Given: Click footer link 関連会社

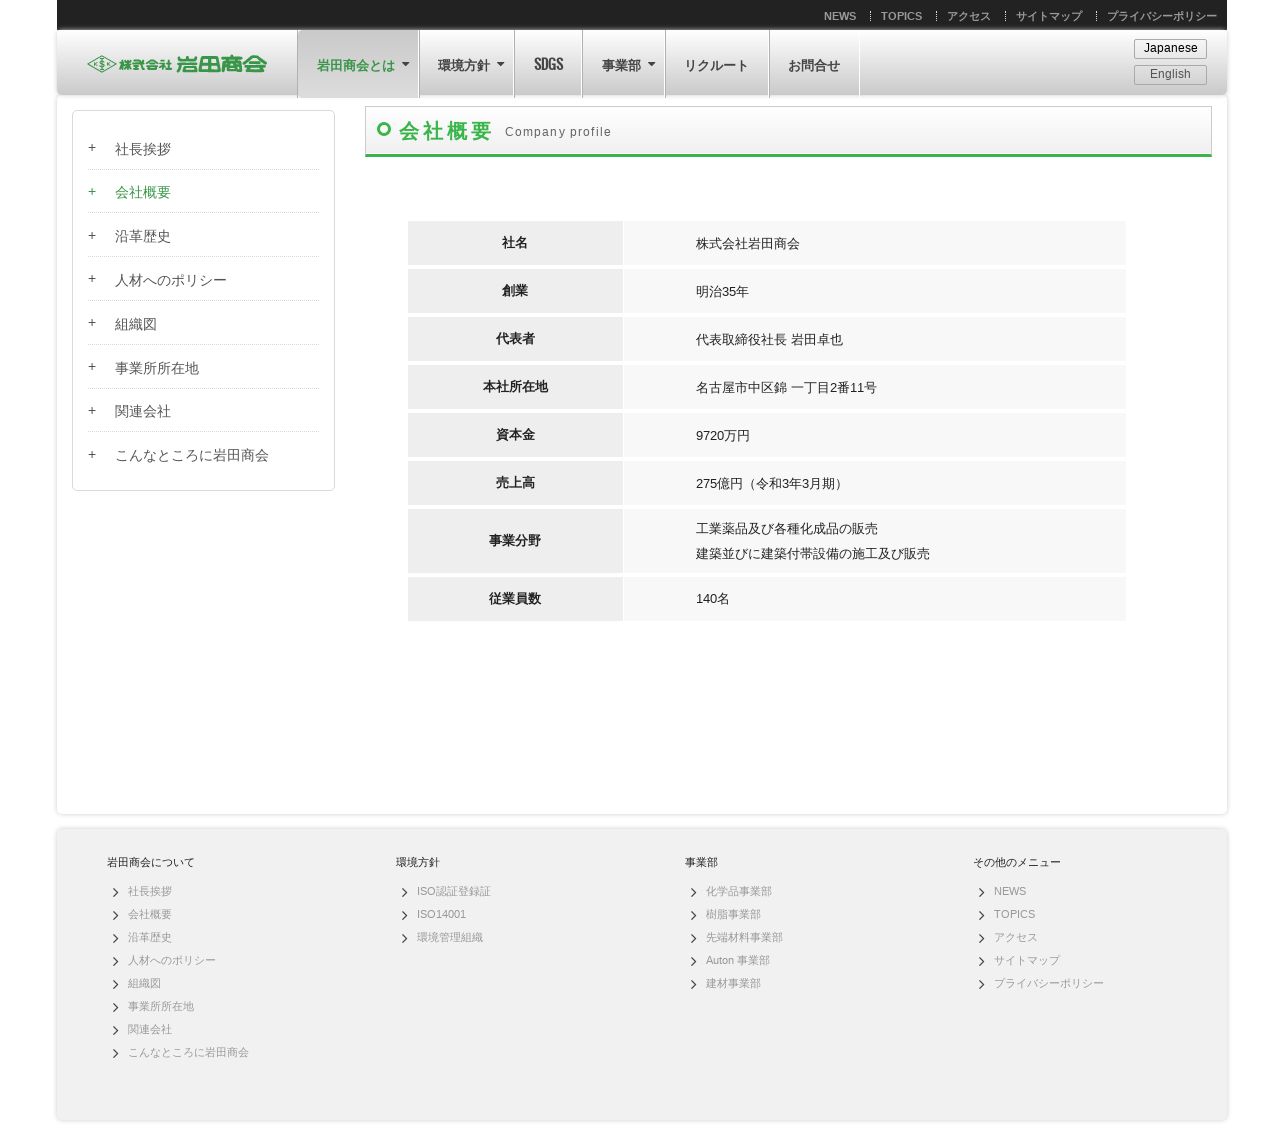Looking at the screenshot, I should pos(150,1029).
